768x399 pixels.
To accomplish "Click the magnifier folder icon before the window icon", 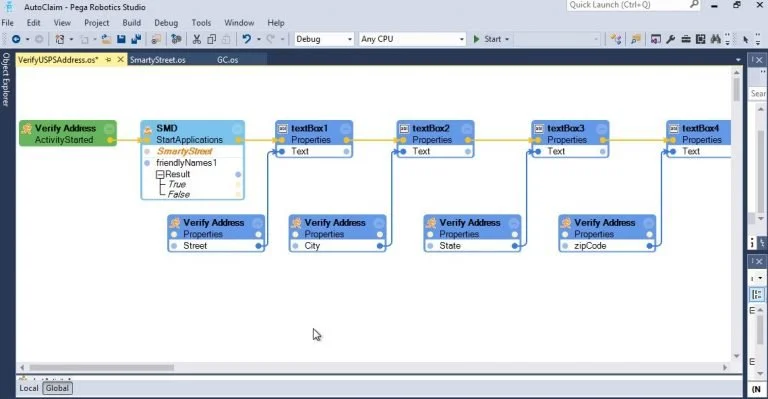I will click(x=635, y=39).
